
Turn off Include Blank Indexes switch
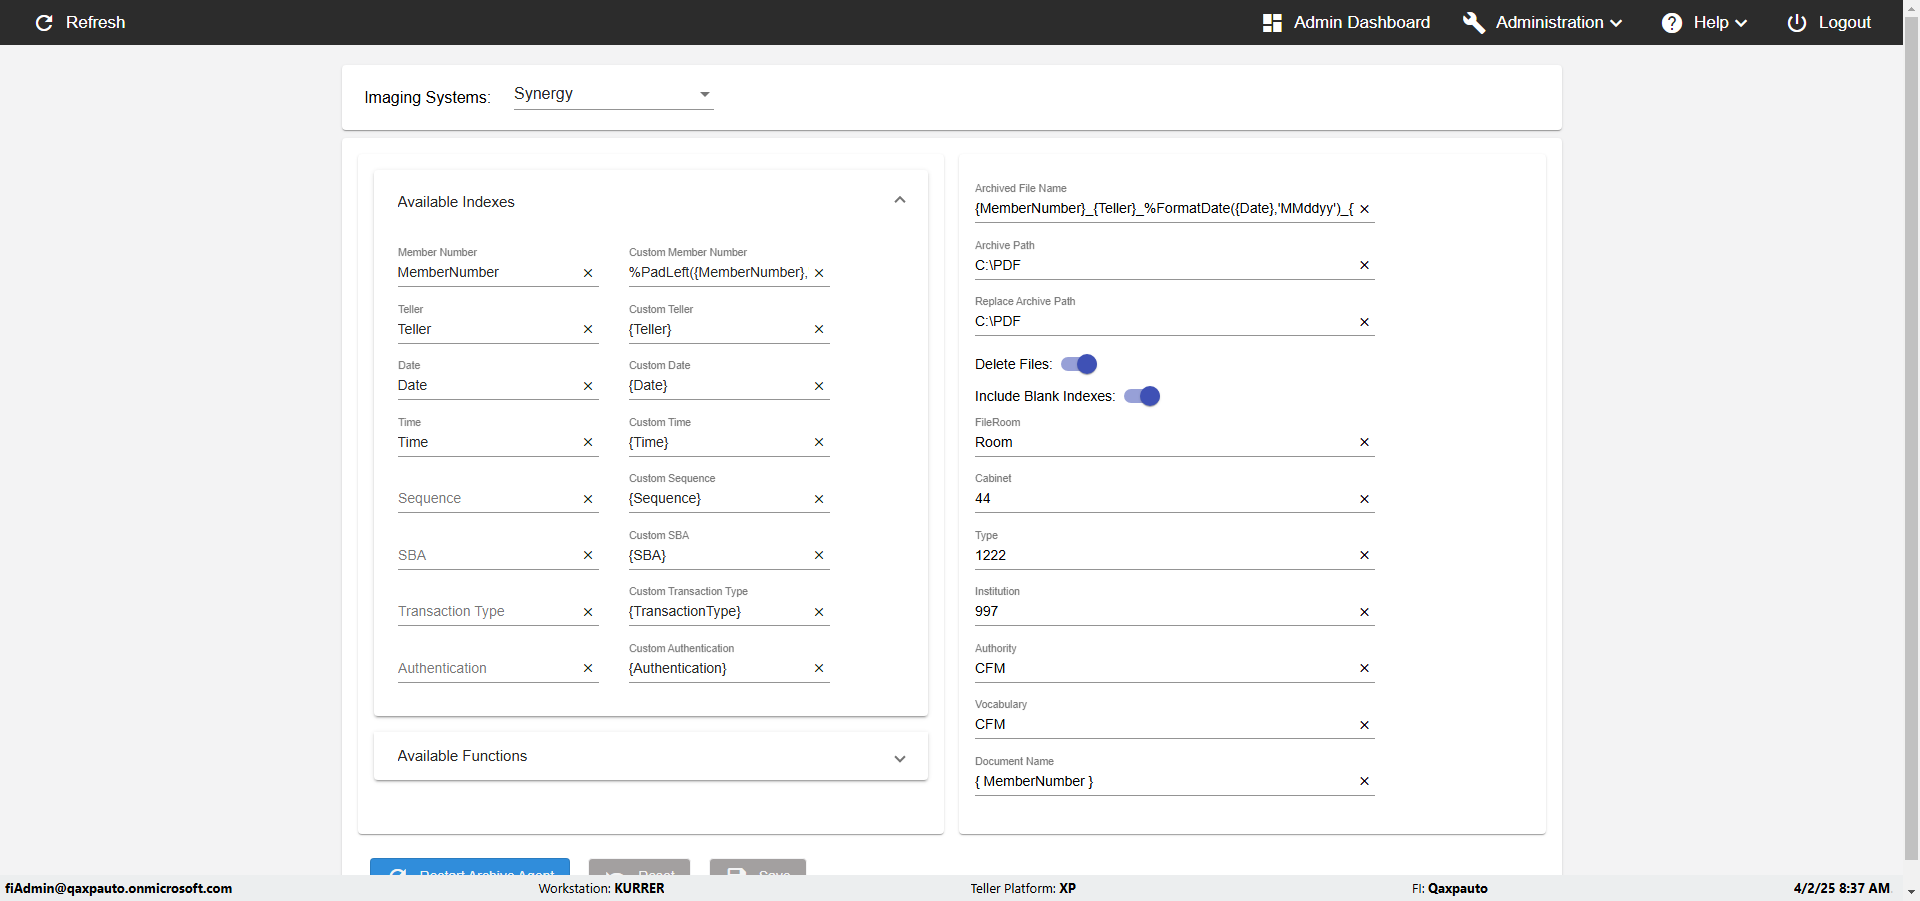1142,396
